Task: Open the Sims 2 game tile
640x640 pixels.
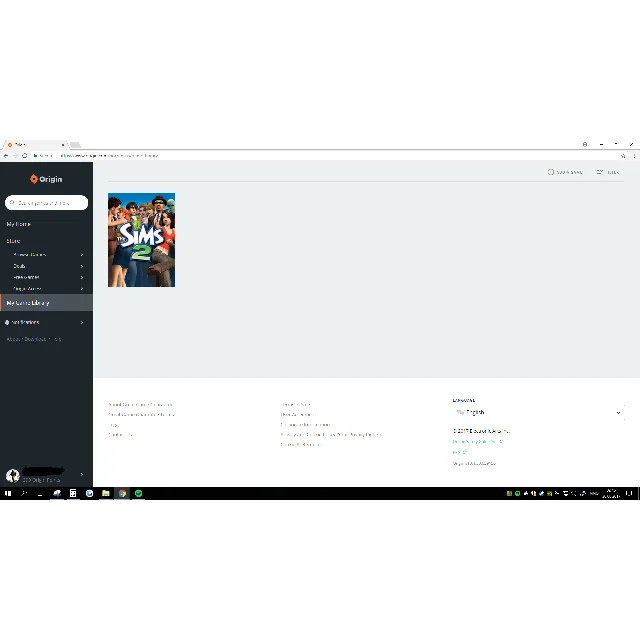Action: click(141, 240)
